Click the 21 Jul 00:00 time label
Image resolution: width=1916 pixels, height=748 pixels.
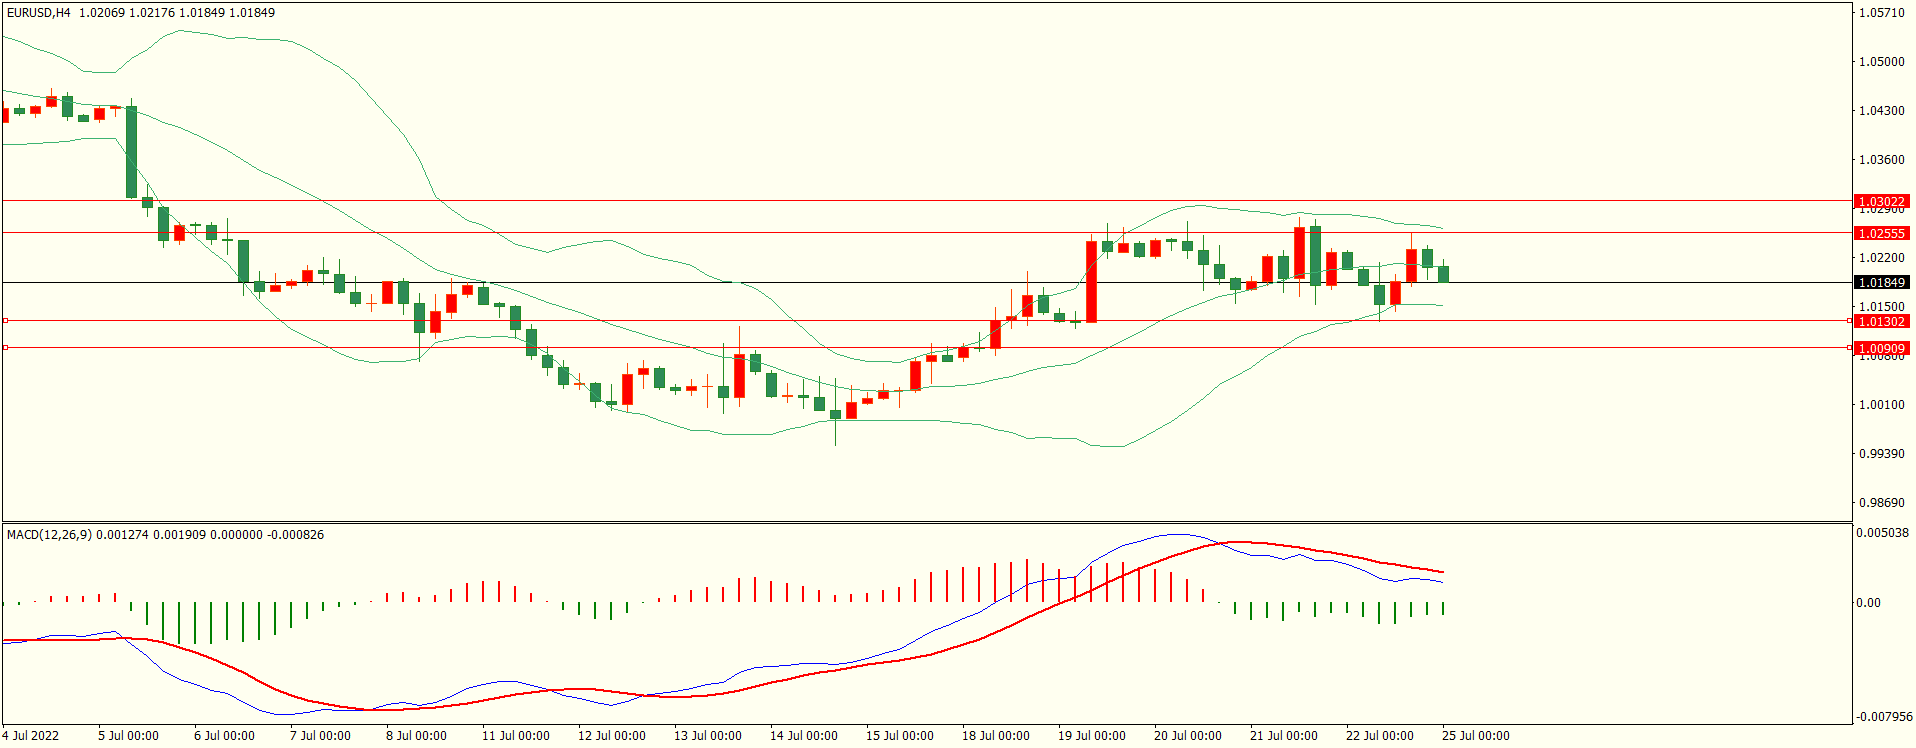[1284, 736]
